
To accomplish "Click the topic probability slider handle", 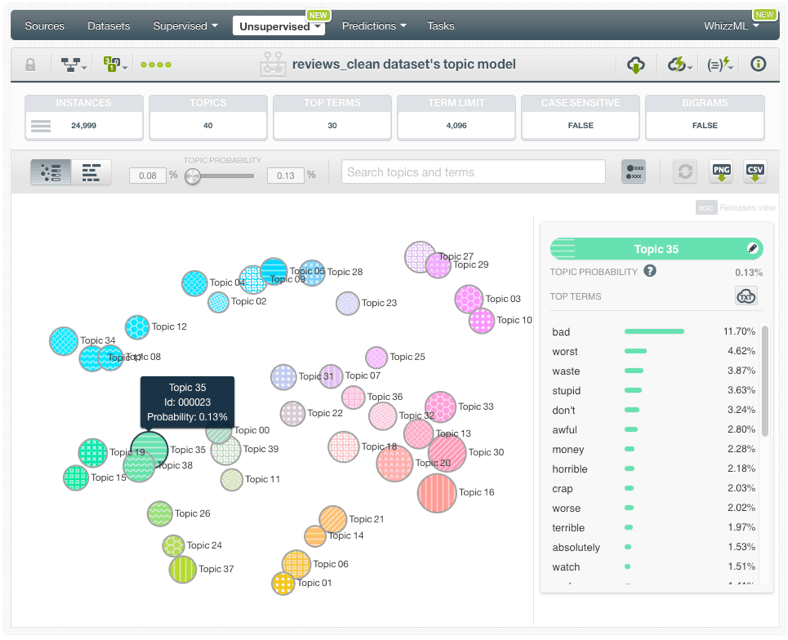I will (193, 176).
